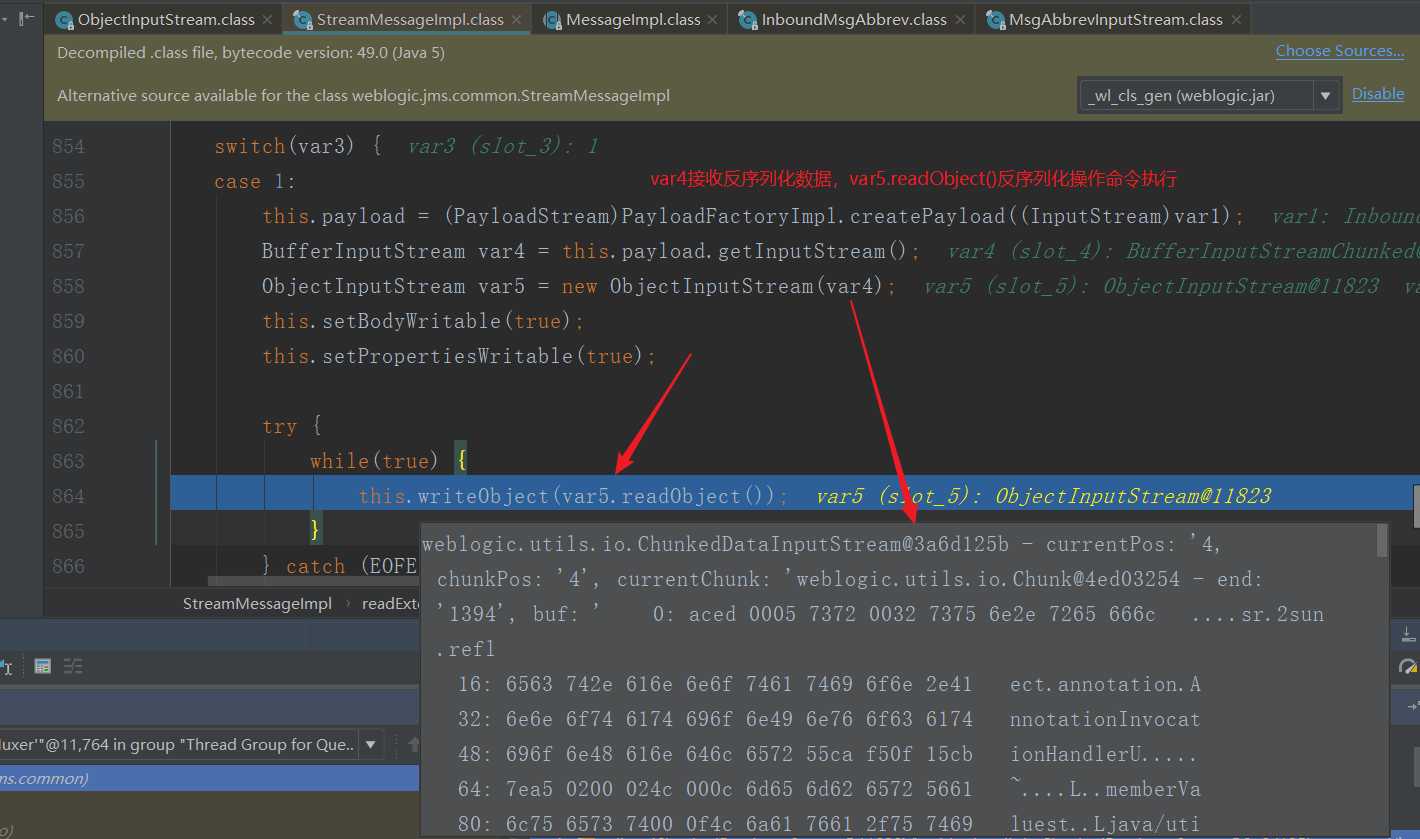This screenshot has height=839, width=1420.
Task: Click the class icon on MsgAbbrevInputStream.class tab
Action: (x=994, y=19)
